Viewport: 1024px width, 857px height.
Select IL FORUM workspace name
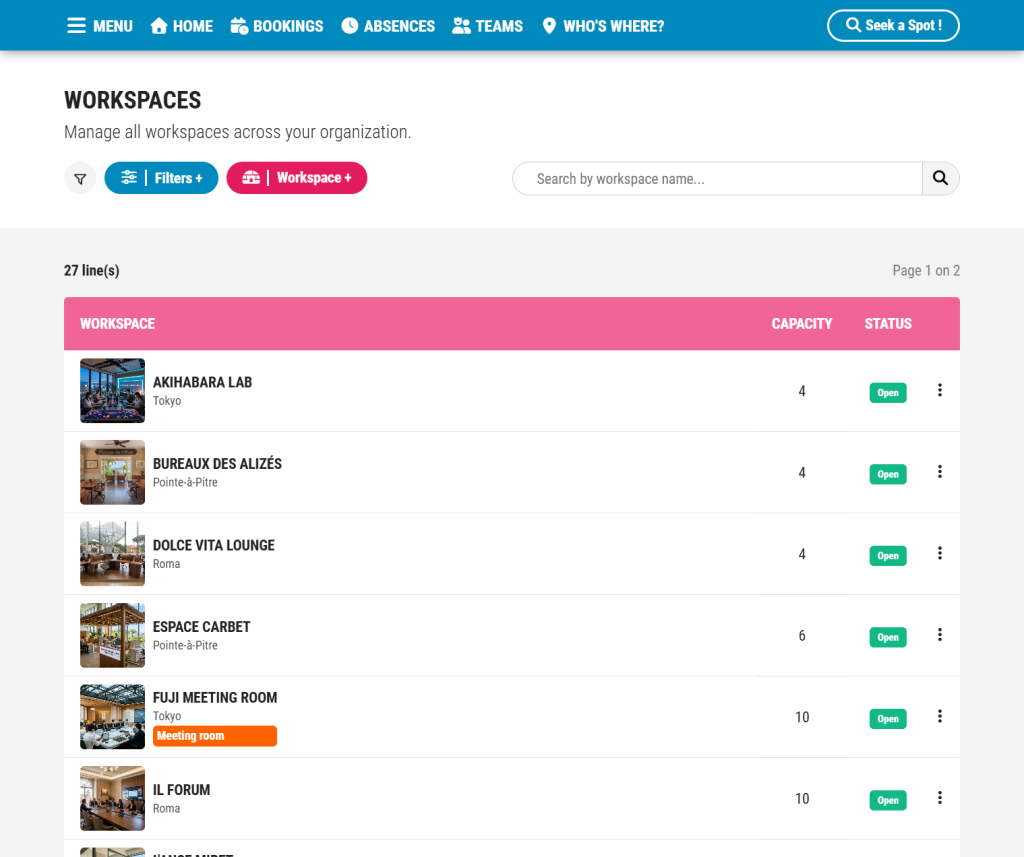(182, 790)
